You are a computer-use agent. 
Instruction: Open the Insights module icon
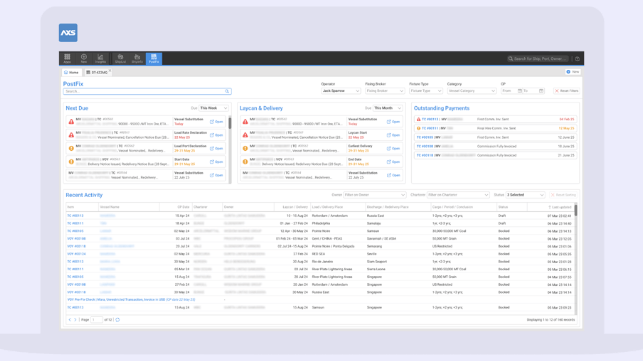(x=100, y=58)
